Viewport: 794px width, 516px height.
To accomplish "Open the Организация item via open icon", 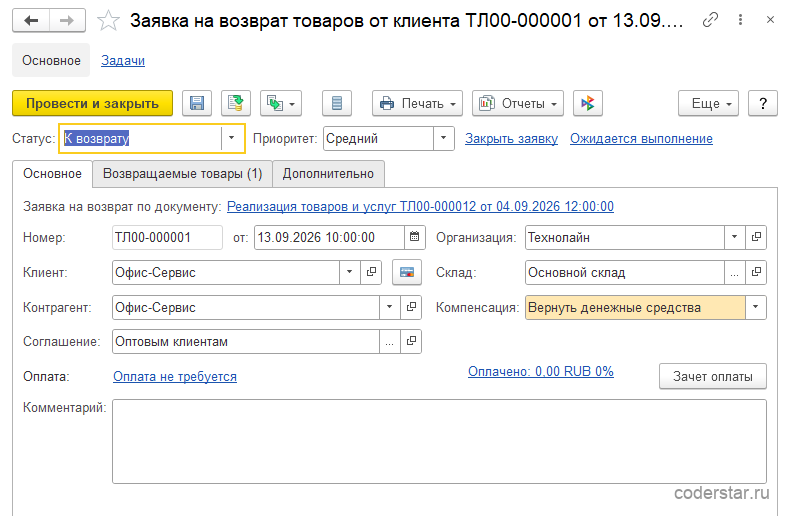I will click(x=756, y=237).
